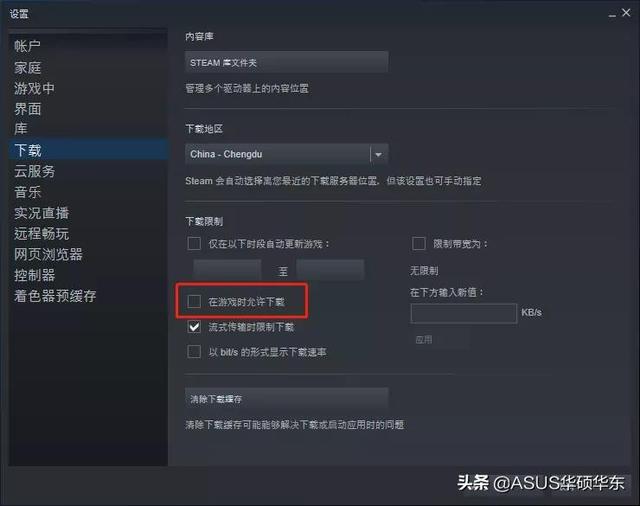Image resolution: width=640 pixels, height=506 pixels.
Task: Enable 仅在以下时段自动更新游戏 checkbox
Action: pyautogui.click(x=194, y=244)
